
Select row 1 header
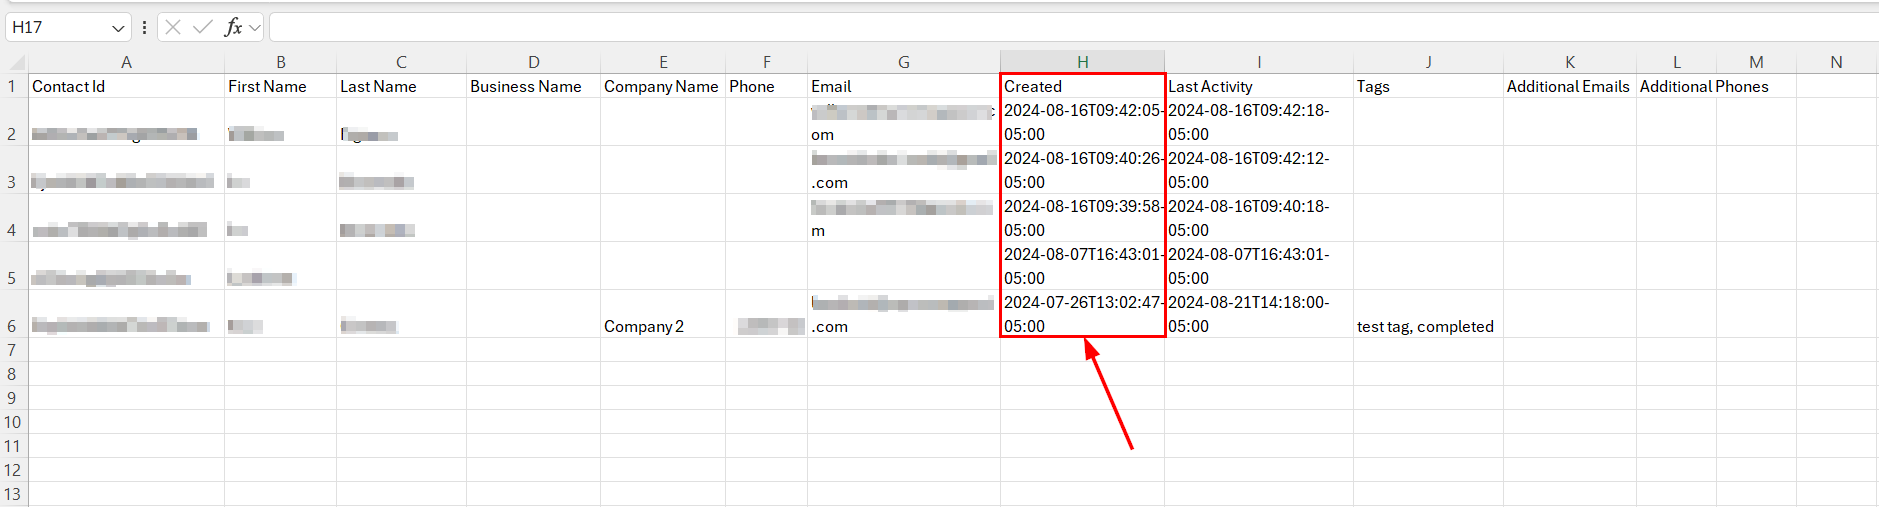[x=12, y=86]
